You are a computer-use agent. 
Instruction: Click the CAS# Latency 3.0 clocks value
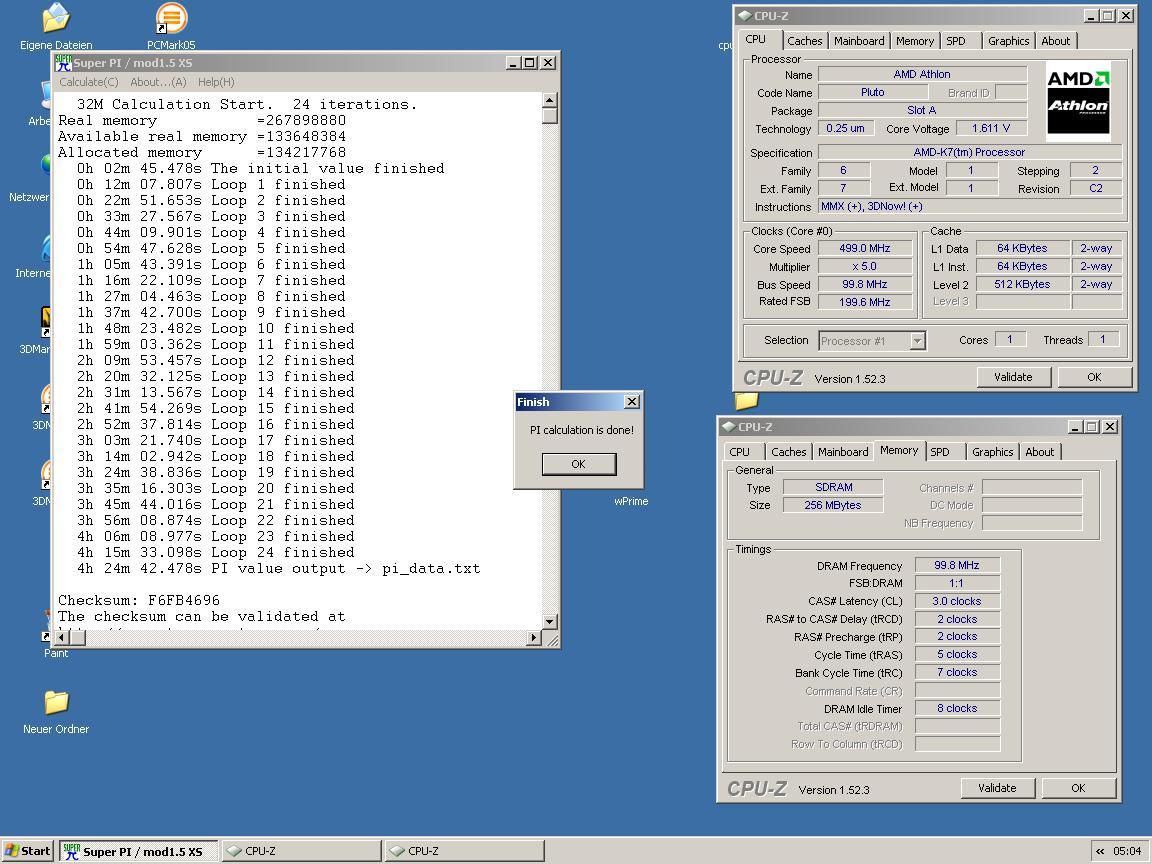(x=957, y=601)
